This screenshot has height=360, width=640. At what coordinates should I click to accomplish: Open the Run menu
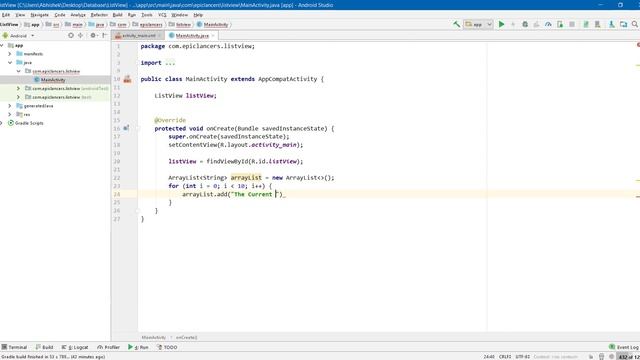[x=132, y=15]
